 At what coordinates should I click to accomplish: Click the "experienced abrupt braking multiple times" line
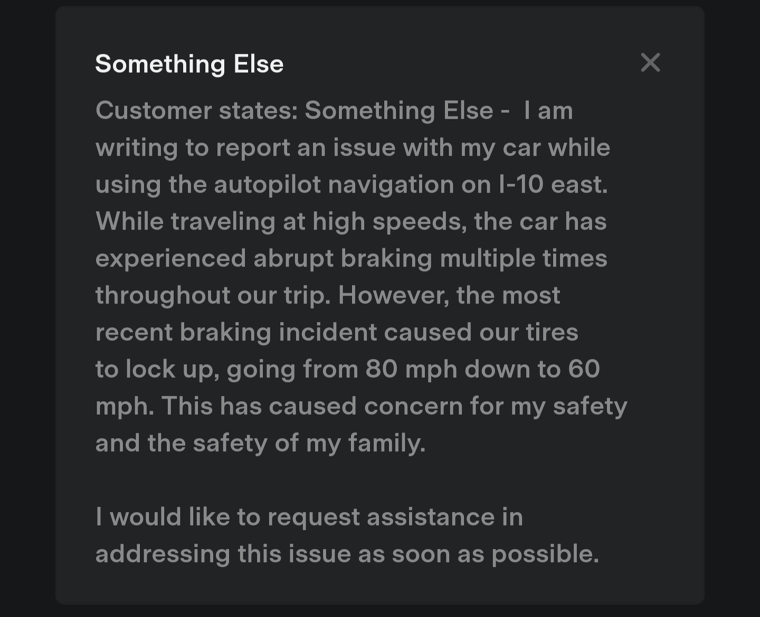(x=351, y=259)
